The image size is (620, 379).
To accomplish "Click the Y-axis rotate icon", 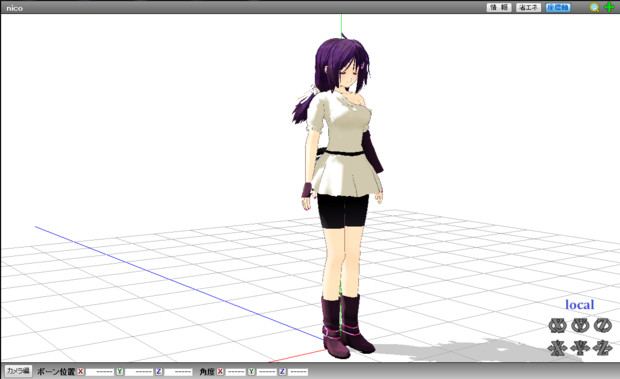I will (x=580, y=325).
